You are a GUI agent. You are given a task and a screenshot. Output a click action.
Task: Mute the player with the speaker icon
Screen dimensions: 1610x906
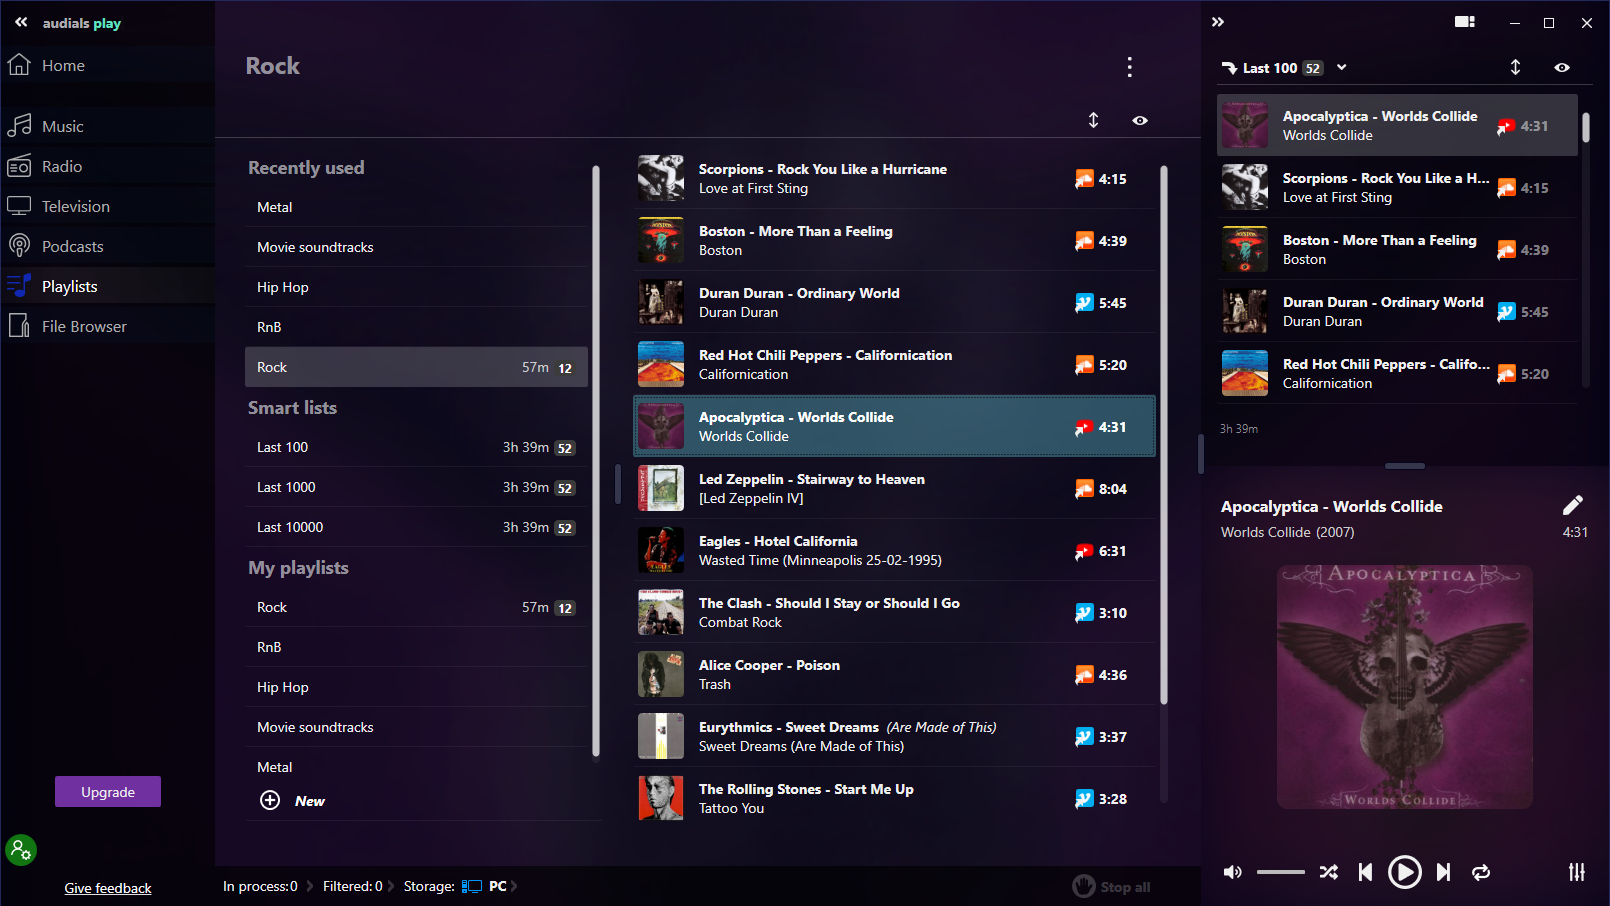click(x=1233, y=872)
